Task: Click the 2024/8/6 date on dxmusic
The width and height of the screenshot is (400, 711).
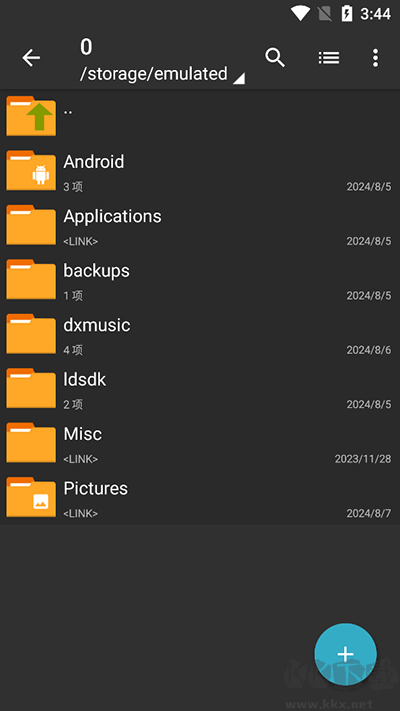Action: coord(369,350)
